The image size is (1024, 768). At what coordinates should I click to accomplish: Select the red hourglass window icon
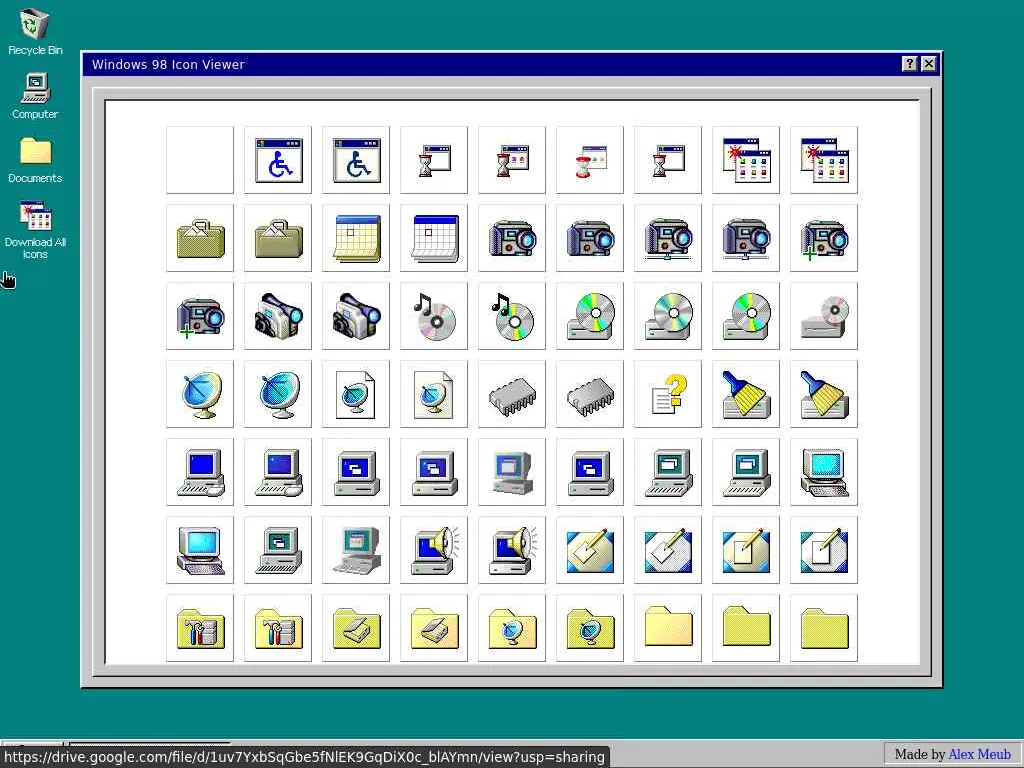click(590, 160)
